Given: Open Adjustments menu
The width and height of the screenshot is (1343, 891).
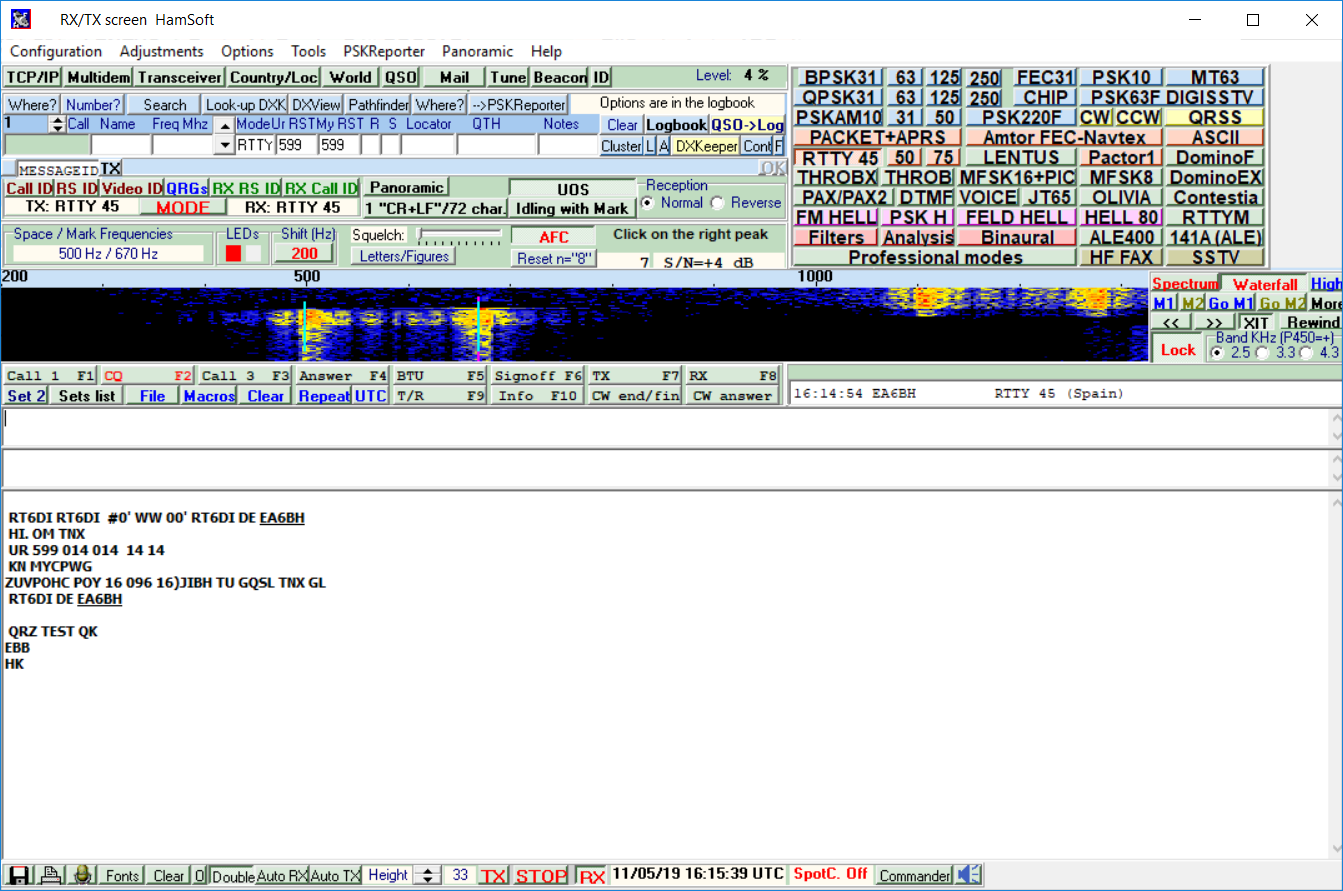Looking at the screenshot, I should 161,51.
